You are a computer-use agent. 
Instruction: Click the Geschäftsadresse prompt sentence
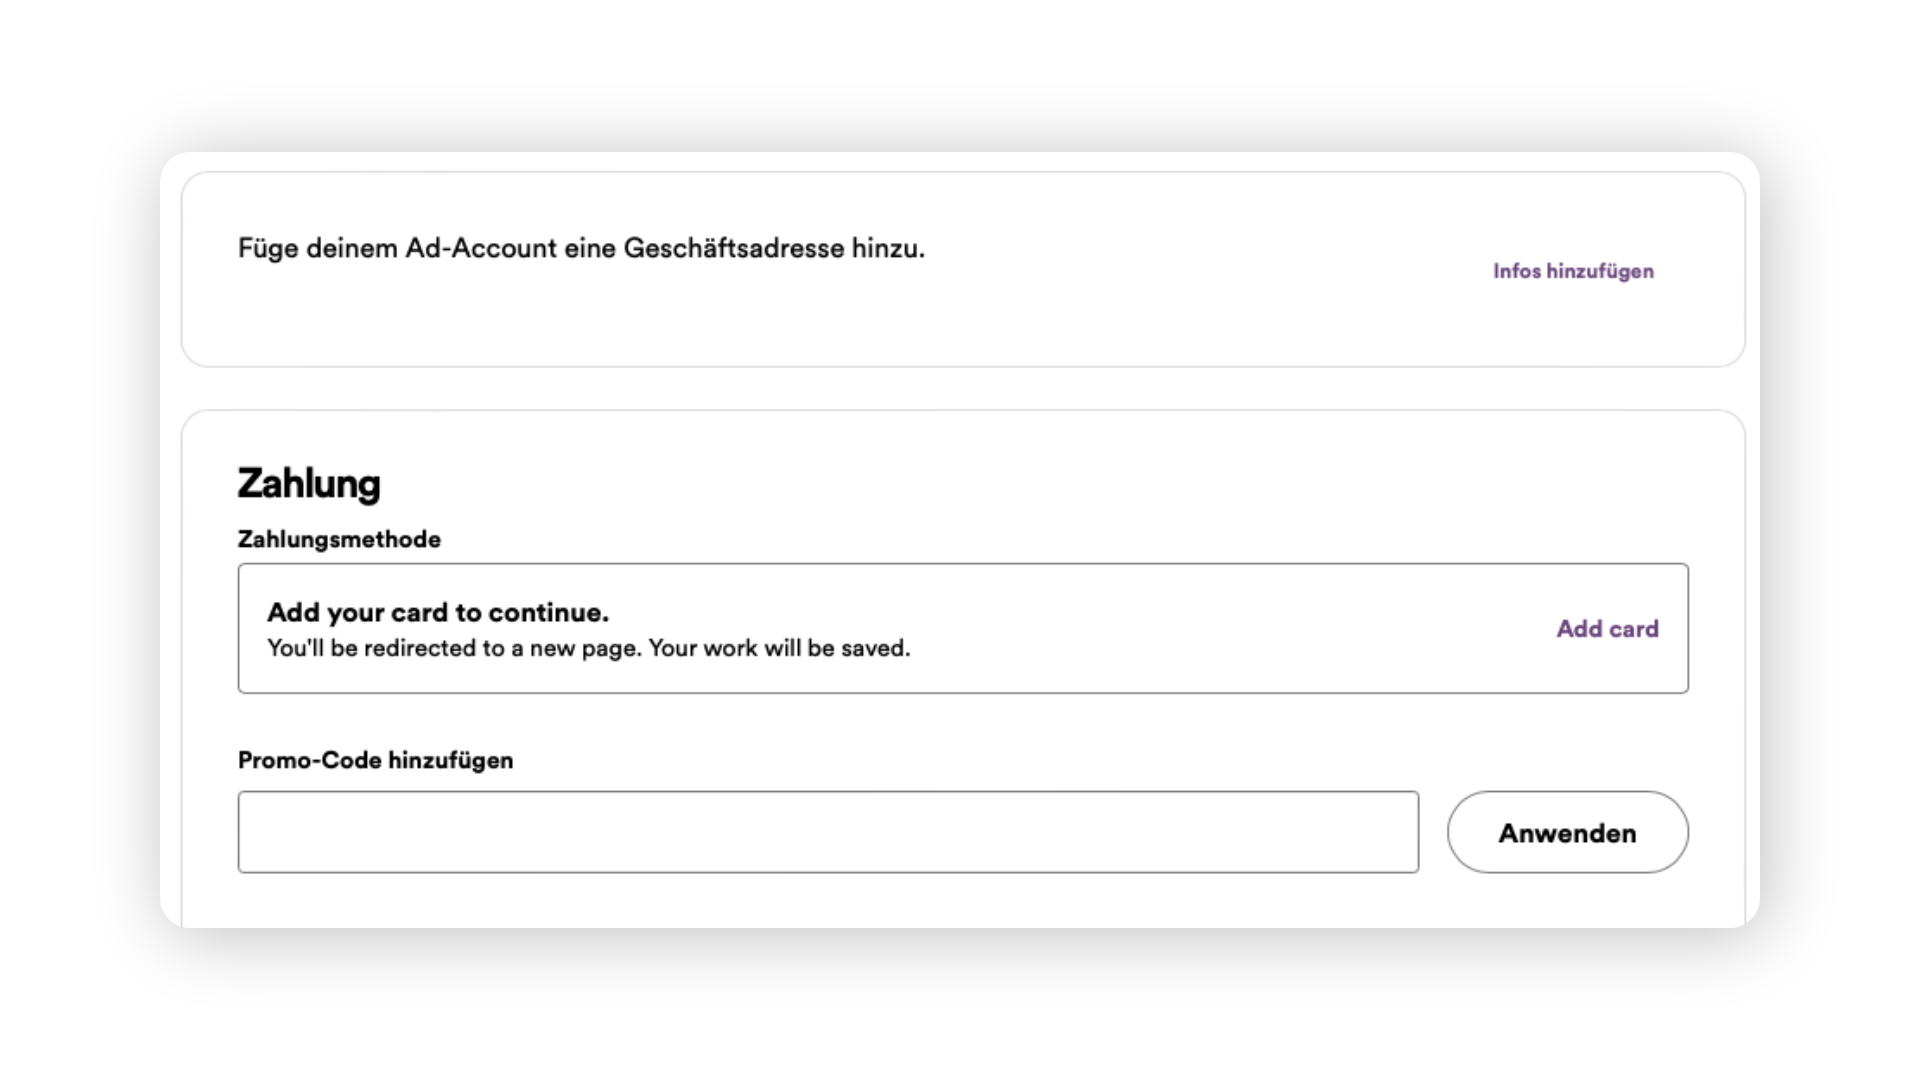(x=581, y=248)
